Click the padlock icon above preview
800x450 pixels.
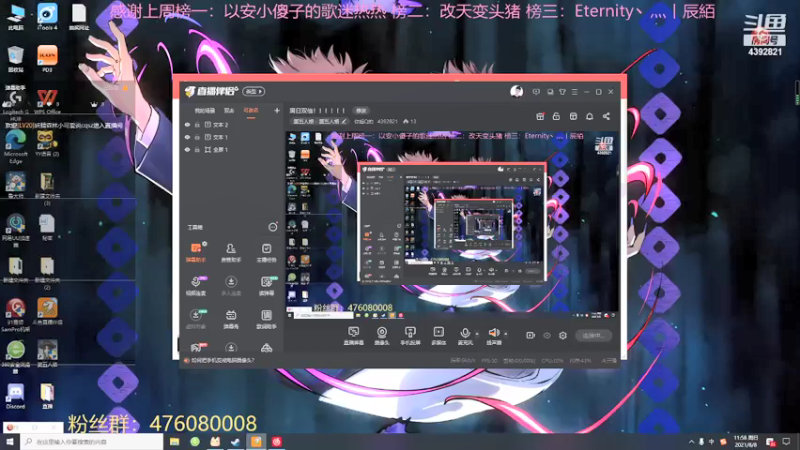(556, 116)
